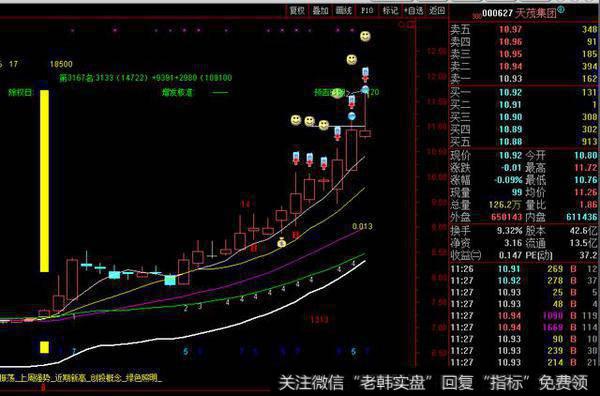Select the 卖一 price 10.93
The width and height of the screenshot is (600, 396).
point(510,78)
